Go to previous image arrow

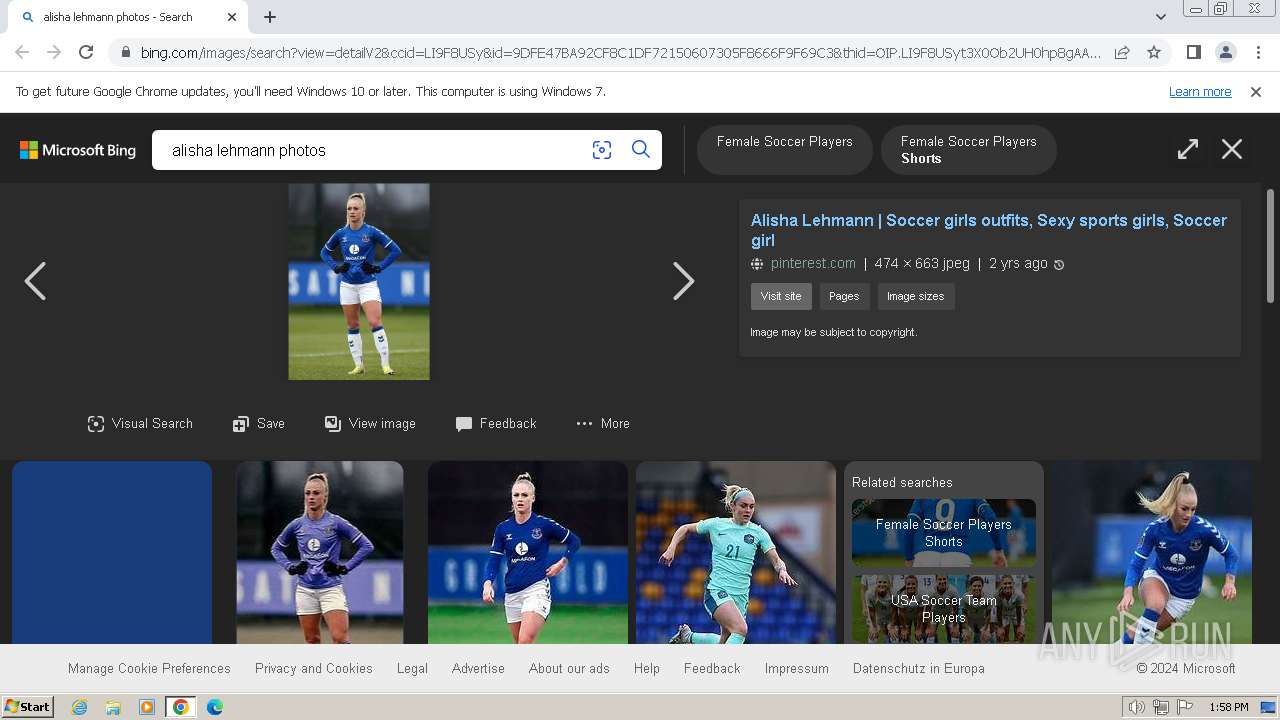tap(35, 281)
